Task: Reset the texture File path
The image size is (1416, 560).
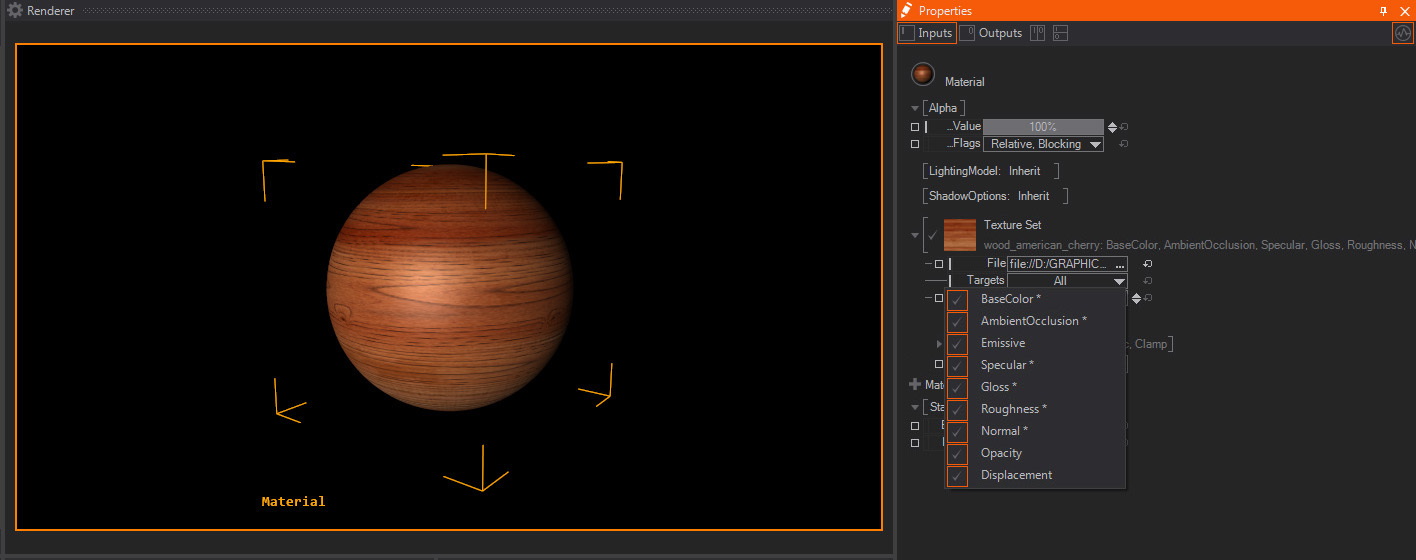Action: [x=1148, y=264]
